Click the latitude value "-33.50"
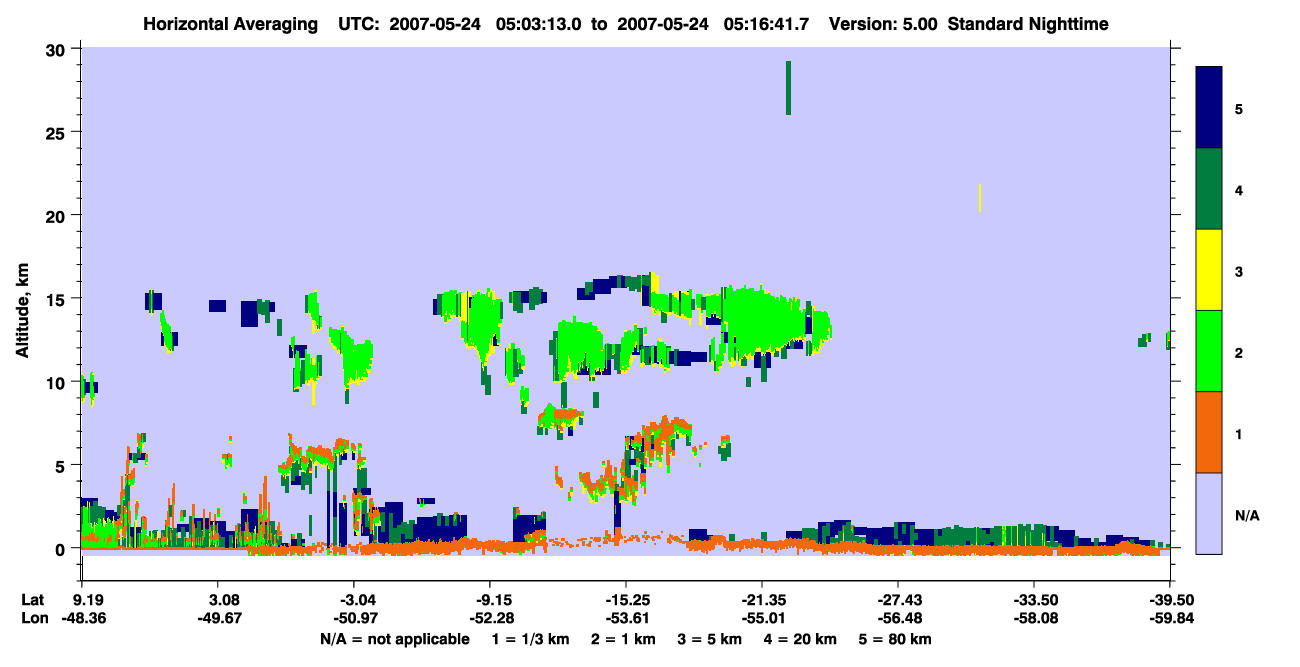Viewport: 1300px width, 667px height. click(x=1034, y=599)
